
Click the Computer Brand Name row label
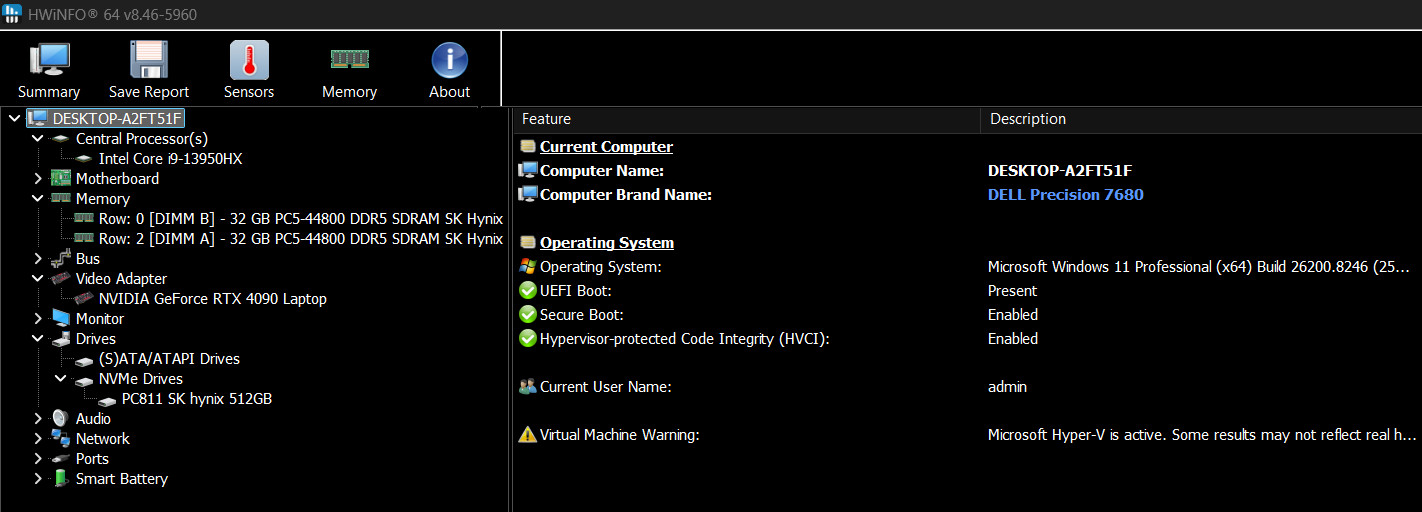626,195
